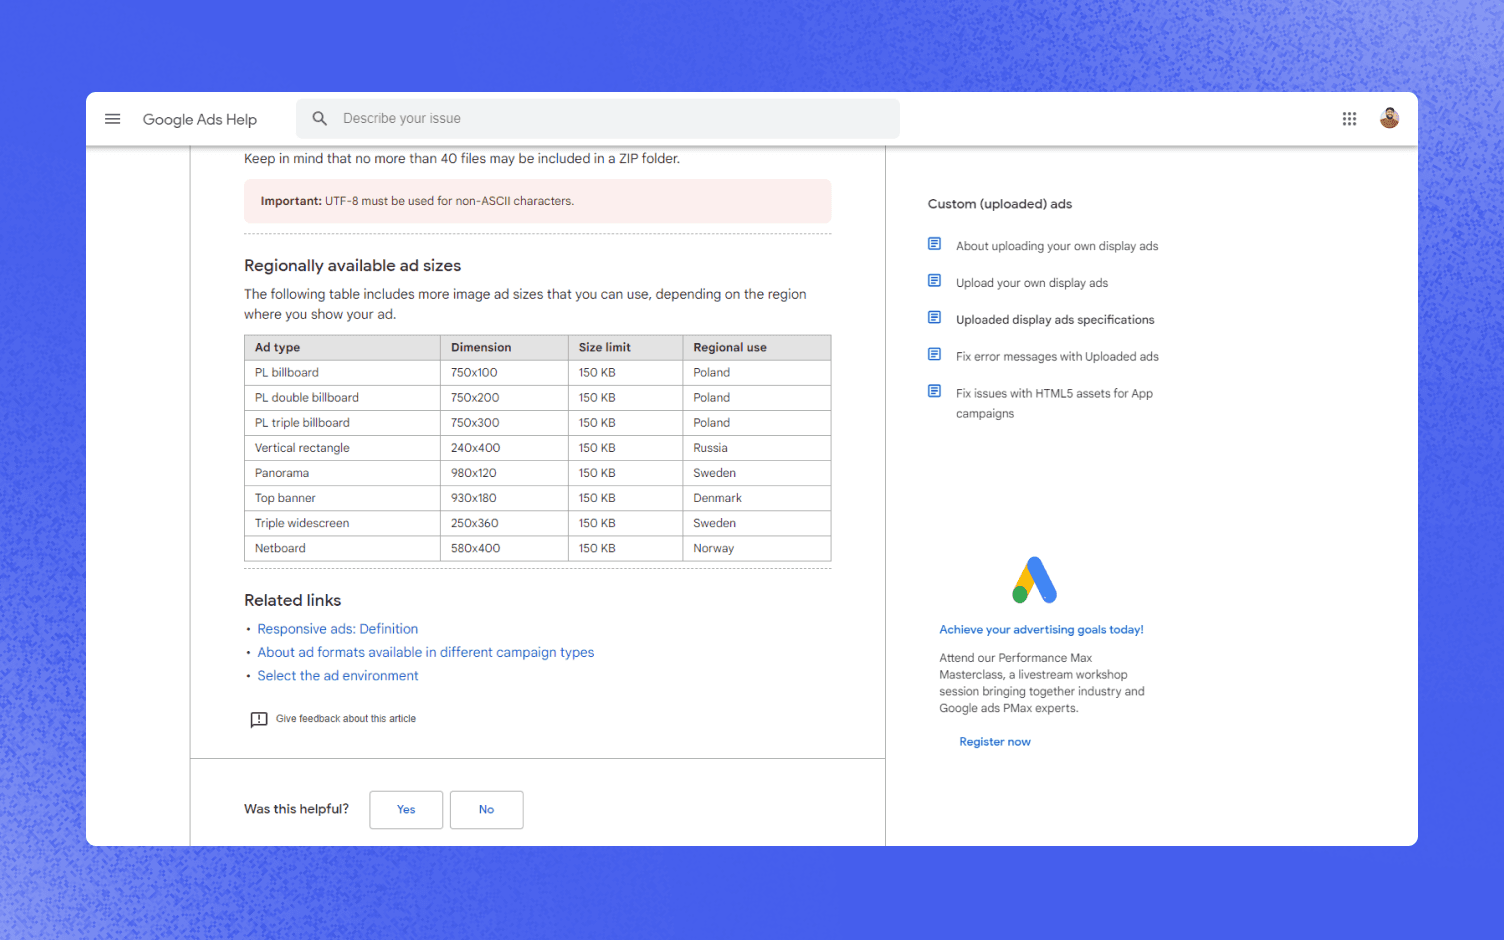This screenshot has width=1504, height=940.
Task: Click the '750x100' dimension cell
Action: (504, 373)
